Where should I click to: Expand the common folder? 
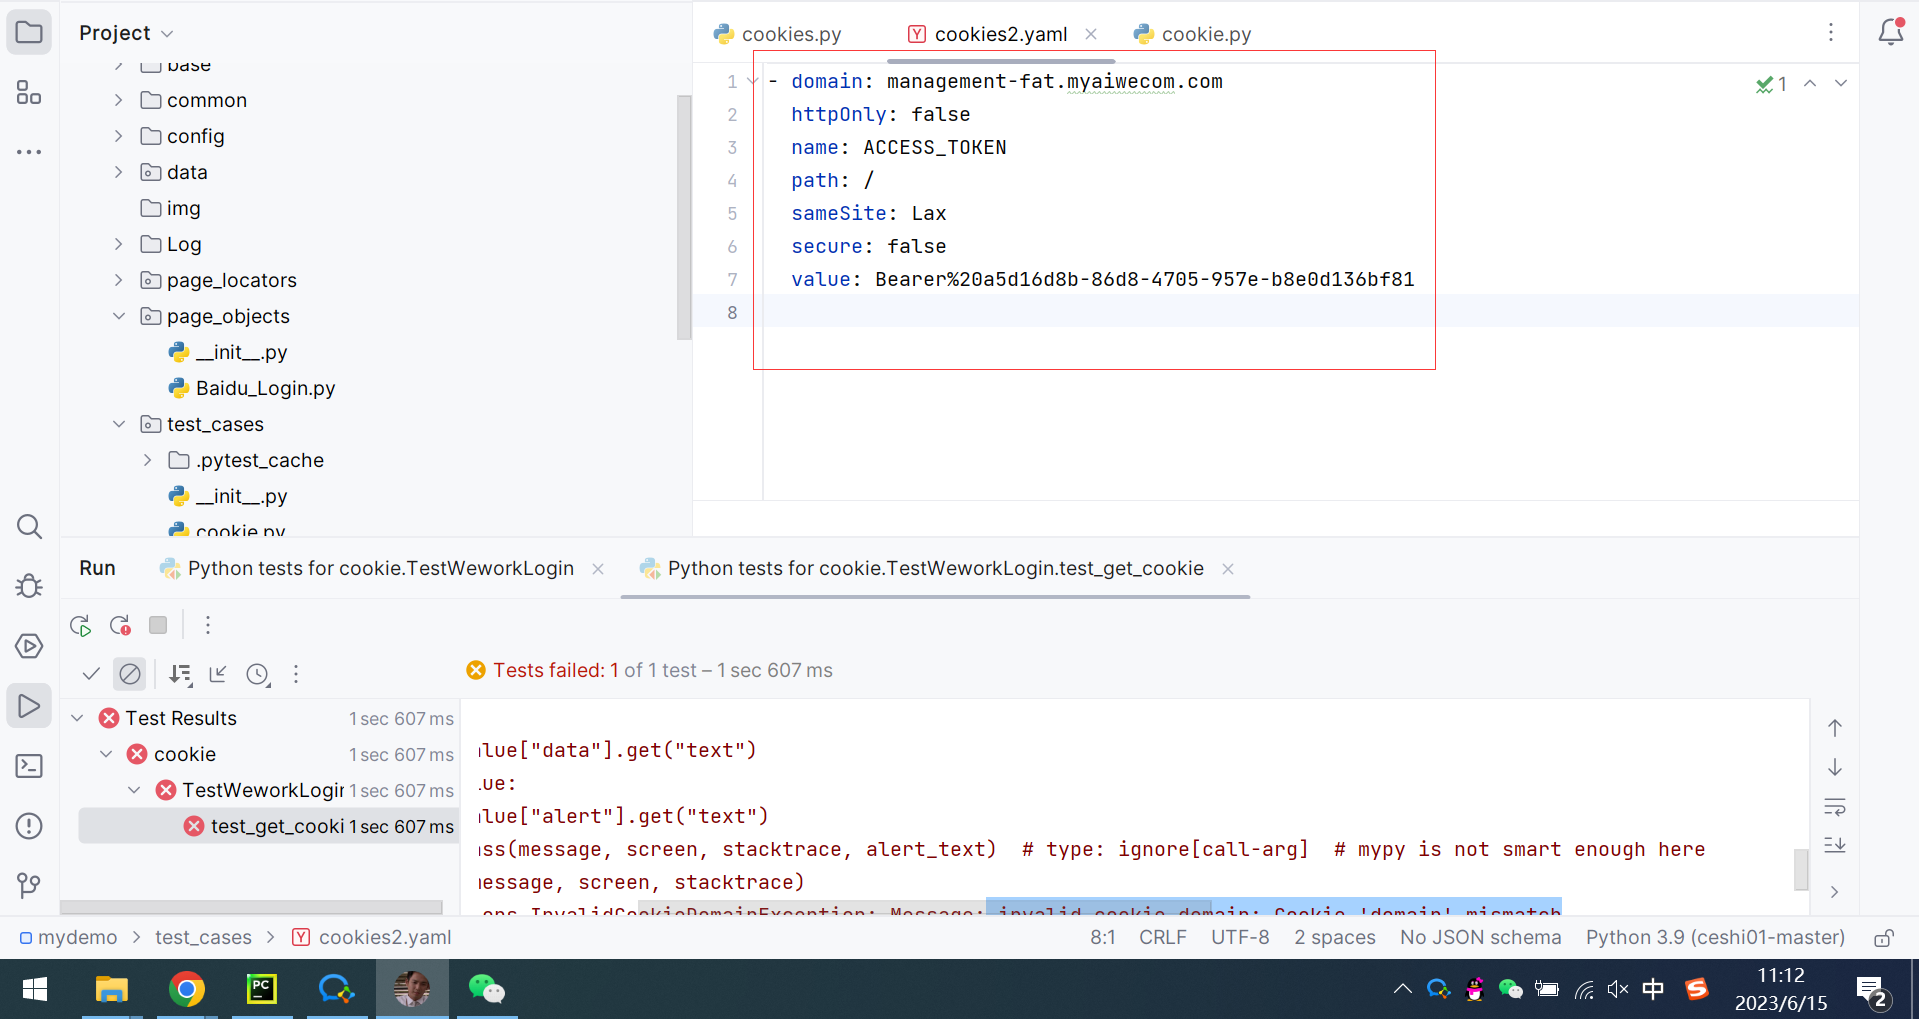(119, 100)
